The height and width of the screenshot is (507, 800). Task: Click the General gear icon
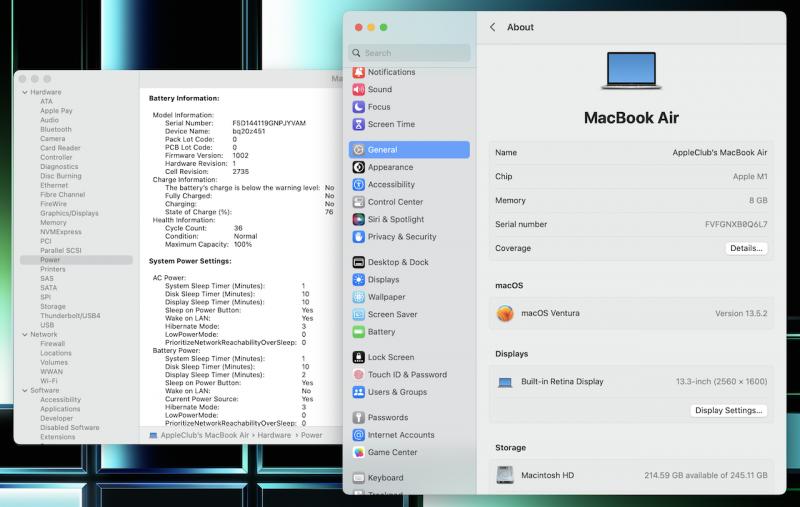(x=359, y=149)
